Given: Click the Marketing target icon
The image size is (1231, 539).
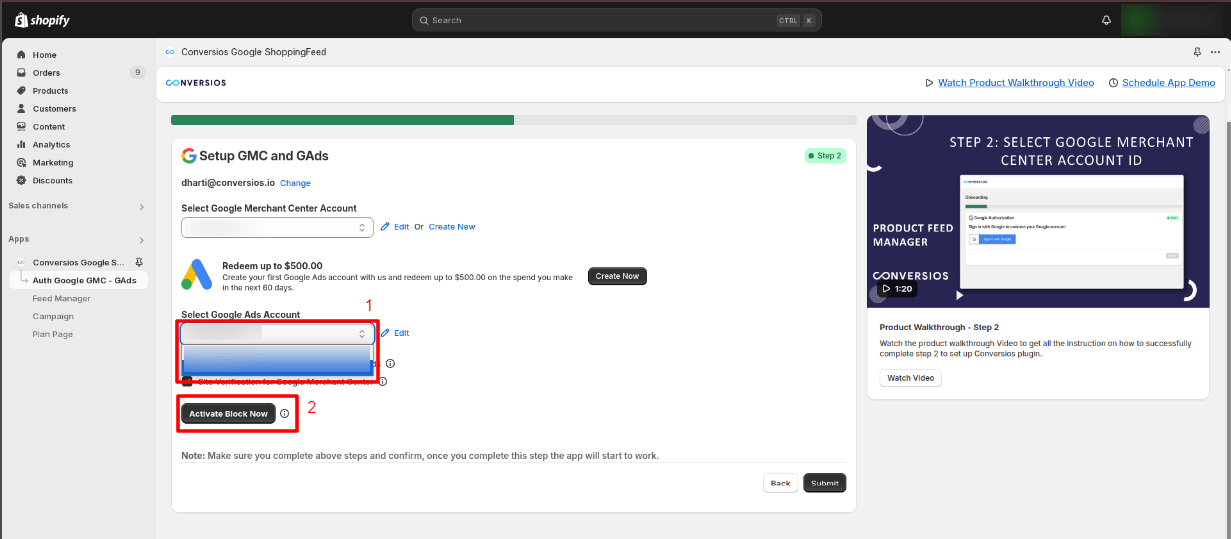Looking at the screenshot, I should pyautogui.click(x=21, y=163).
